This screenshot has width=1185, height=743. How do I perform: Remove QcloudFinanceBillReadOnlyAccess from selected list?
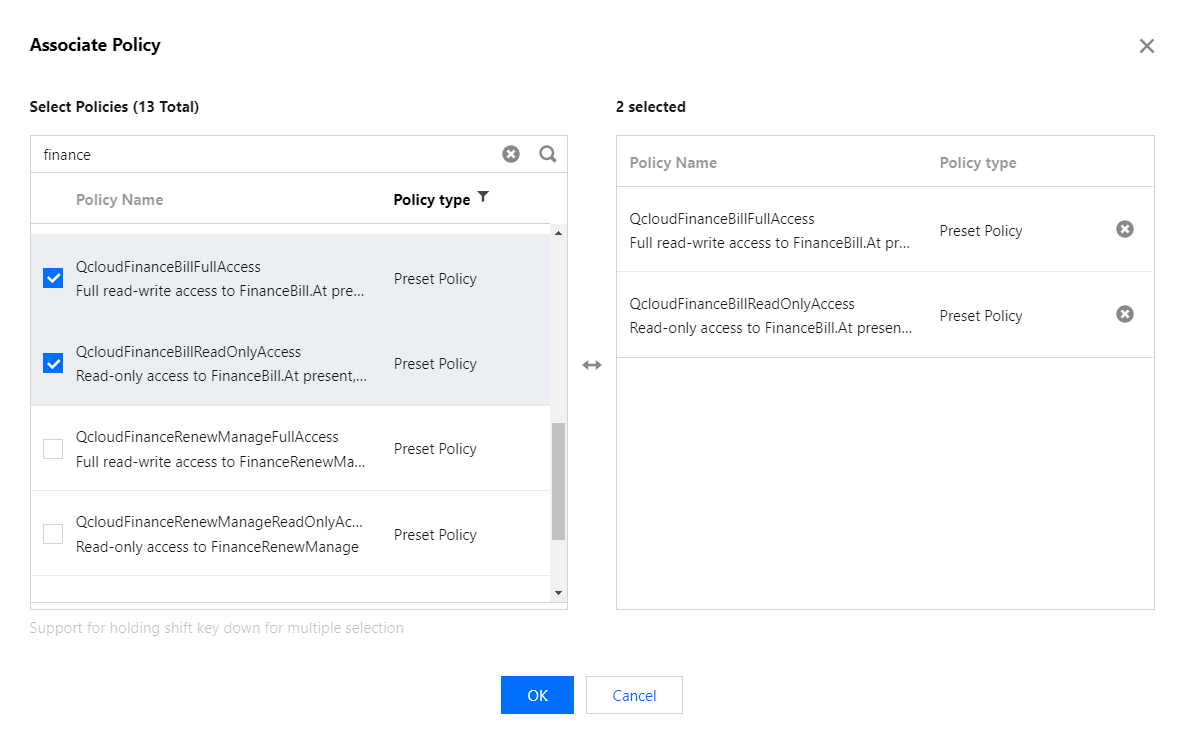click(x=1125, y=315)
